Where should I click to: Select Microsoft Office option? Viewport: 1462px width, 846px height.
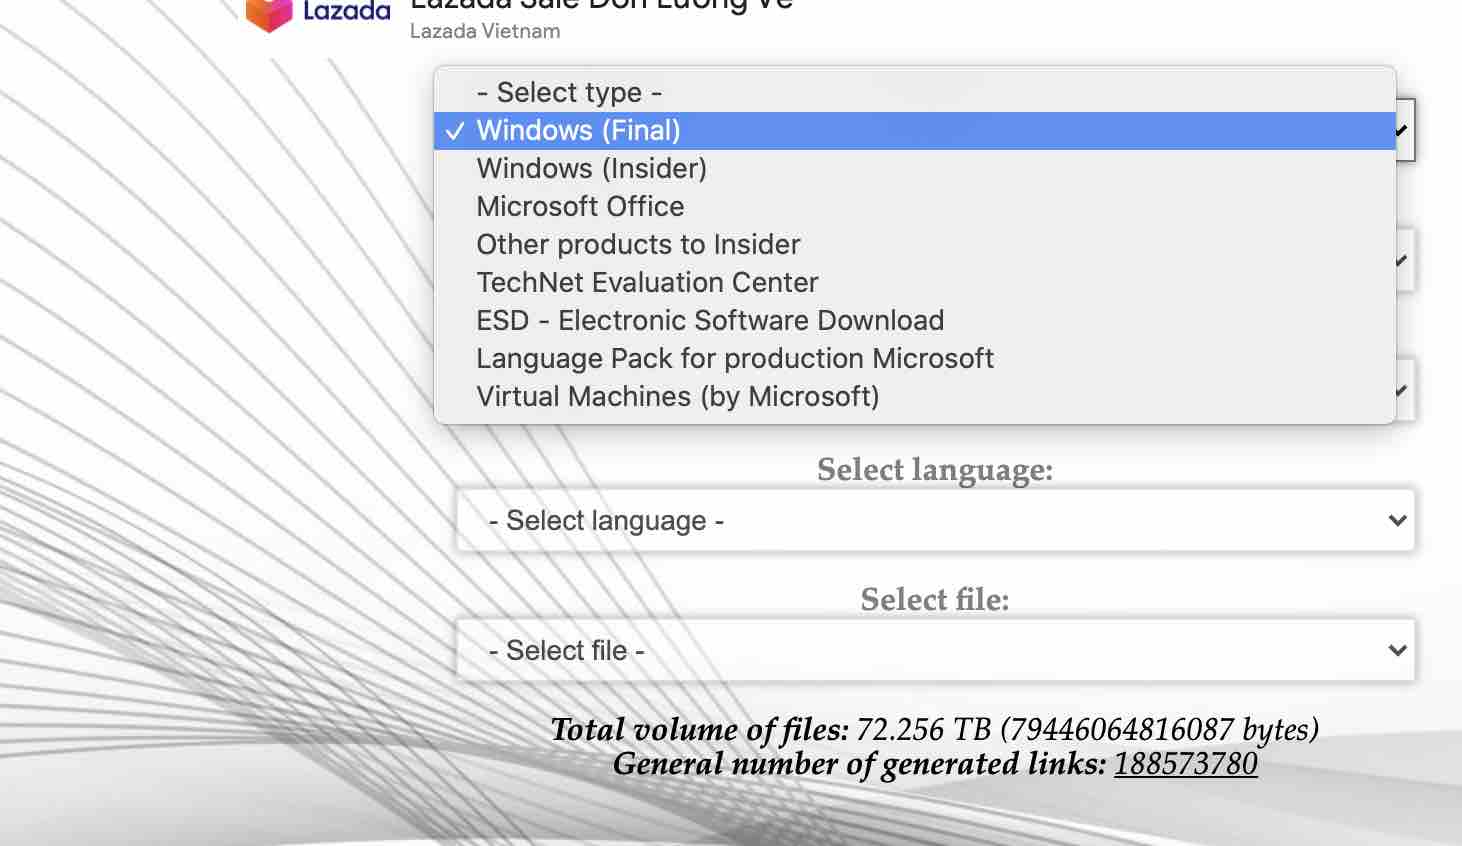point(580,207)
